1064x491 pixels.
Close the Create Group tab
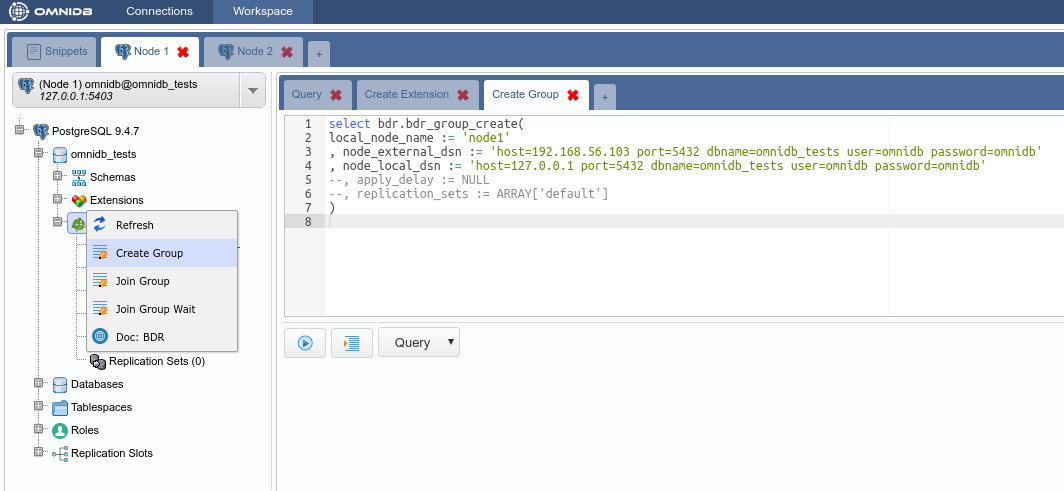click(x=573, y=95)
